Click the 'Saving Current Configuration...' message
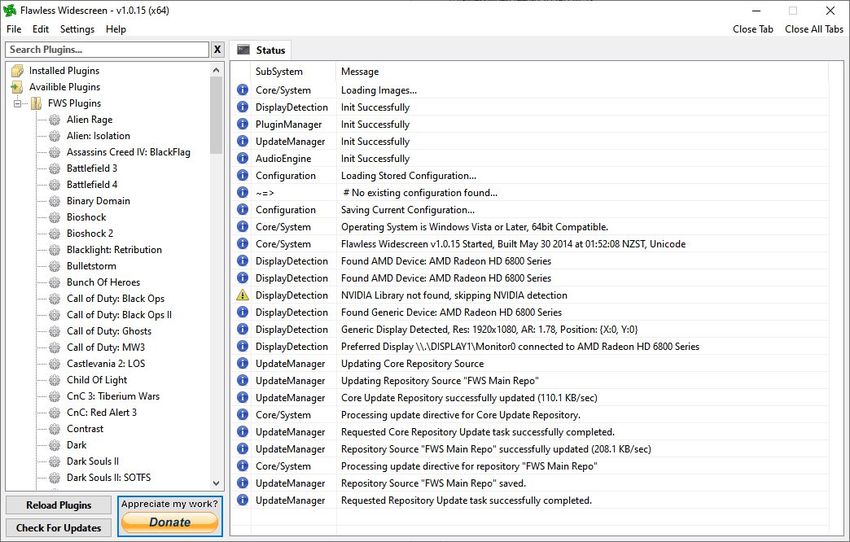 (x=408, y=210)
